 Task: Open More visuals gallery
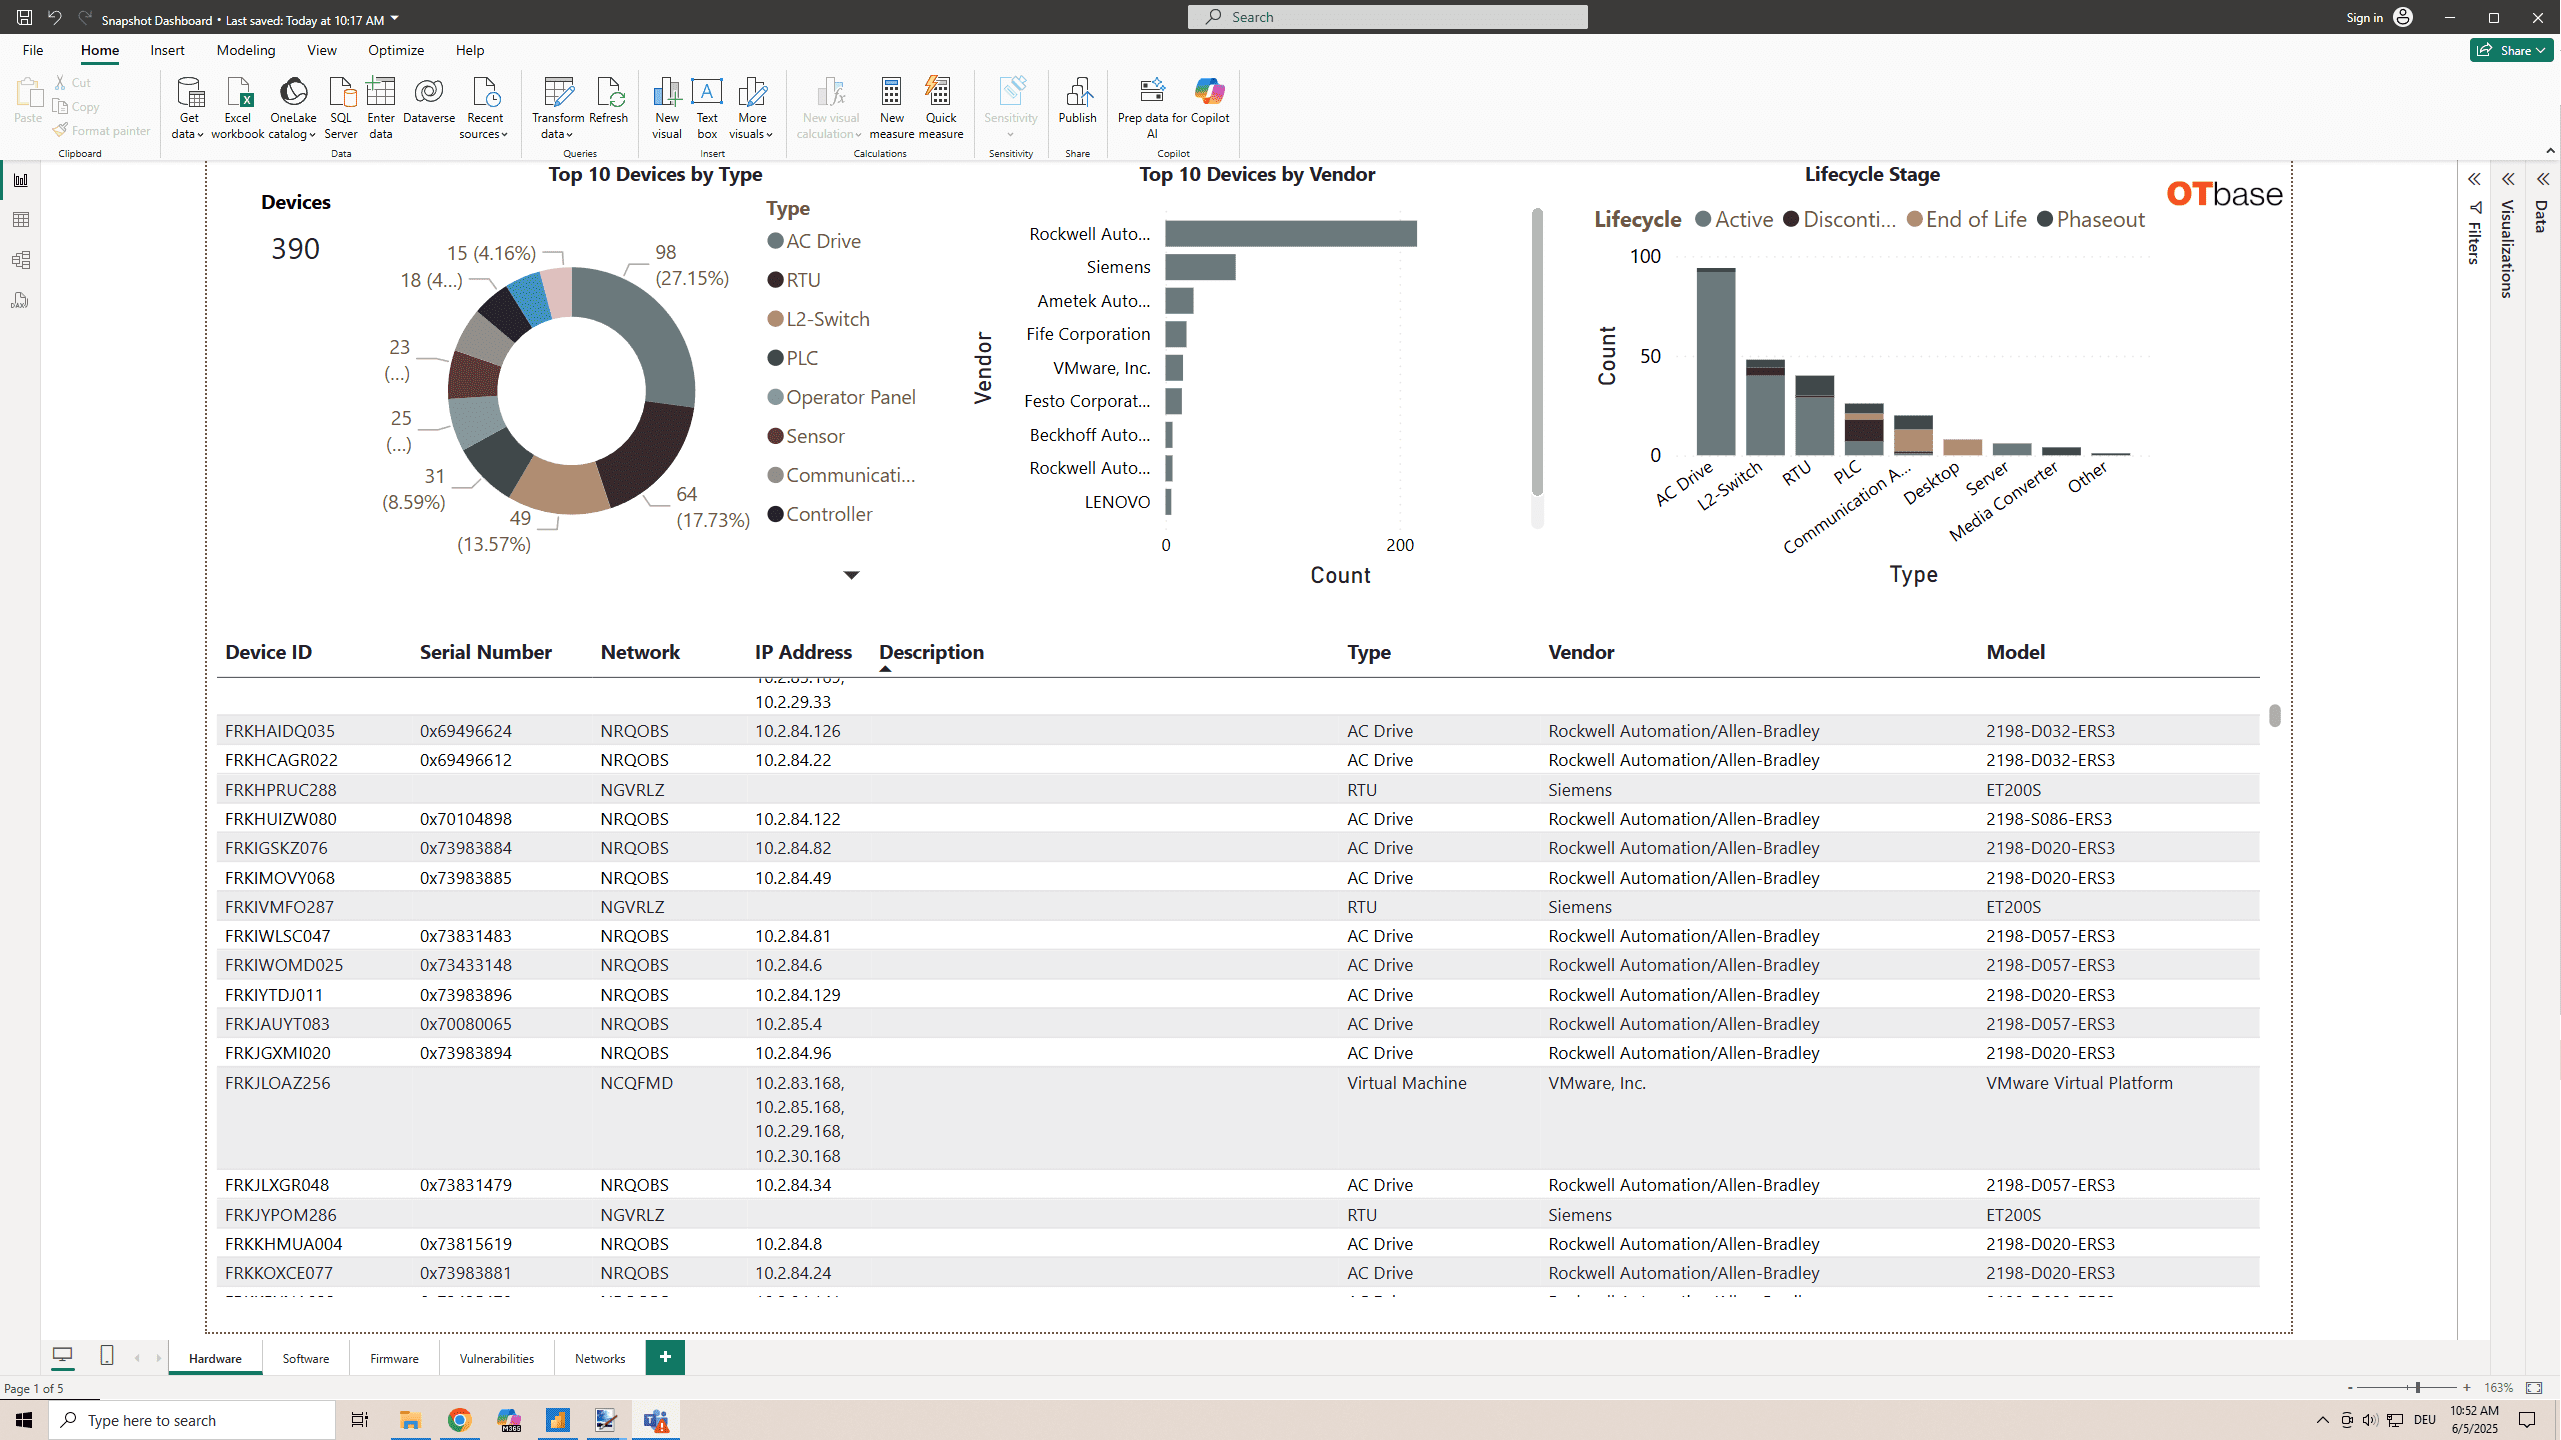point(752,108)
